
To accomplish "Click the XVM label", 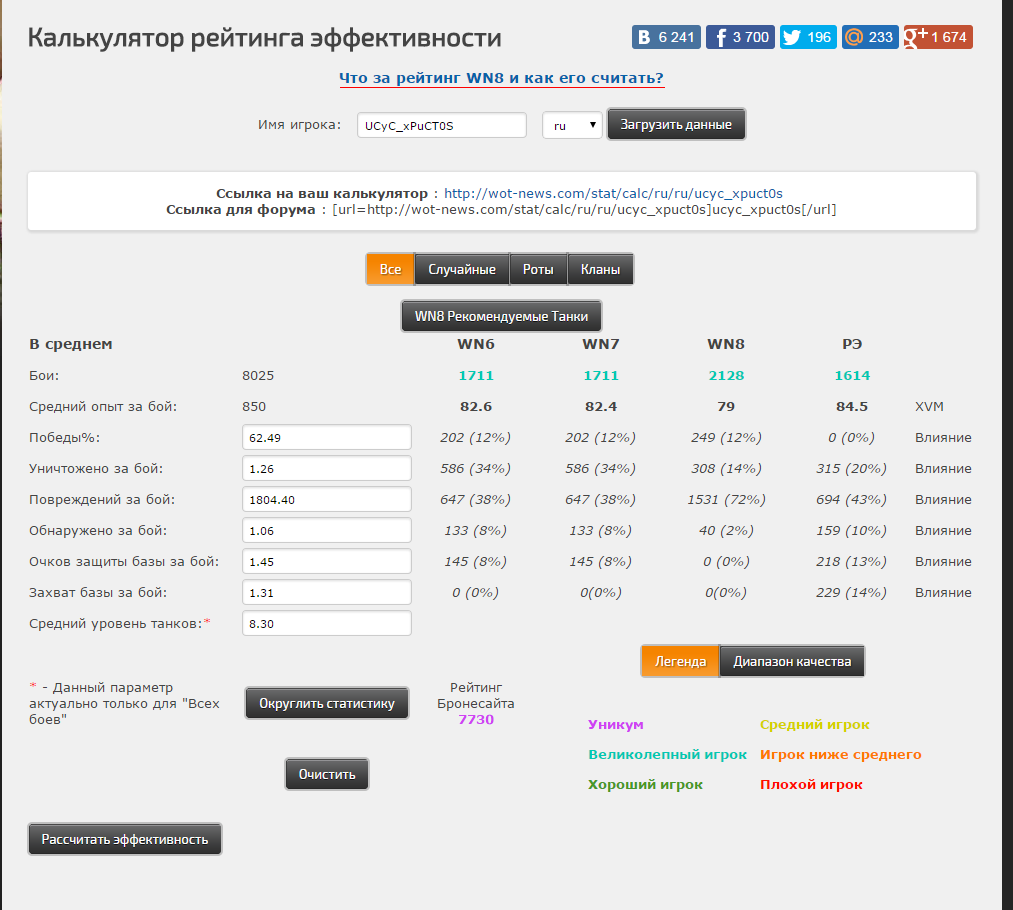I will tap(929, 406).
